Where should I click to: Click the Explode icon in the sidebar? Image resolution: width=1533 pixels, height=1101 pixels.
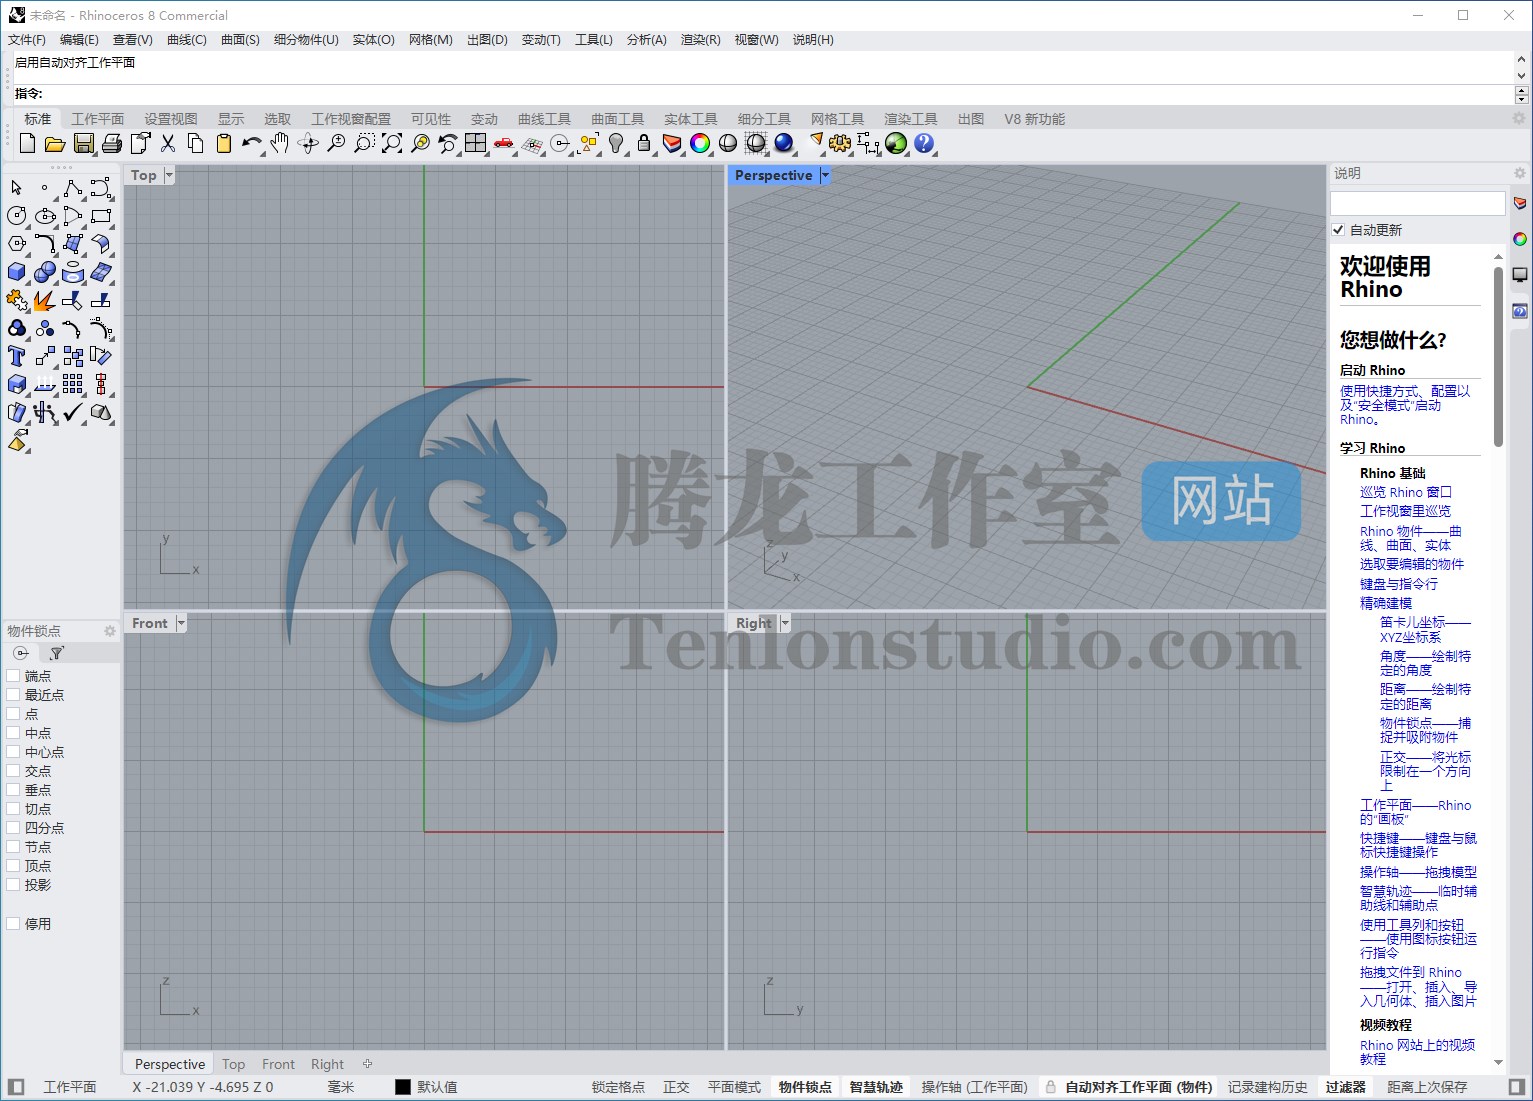[x=45, y=300]
